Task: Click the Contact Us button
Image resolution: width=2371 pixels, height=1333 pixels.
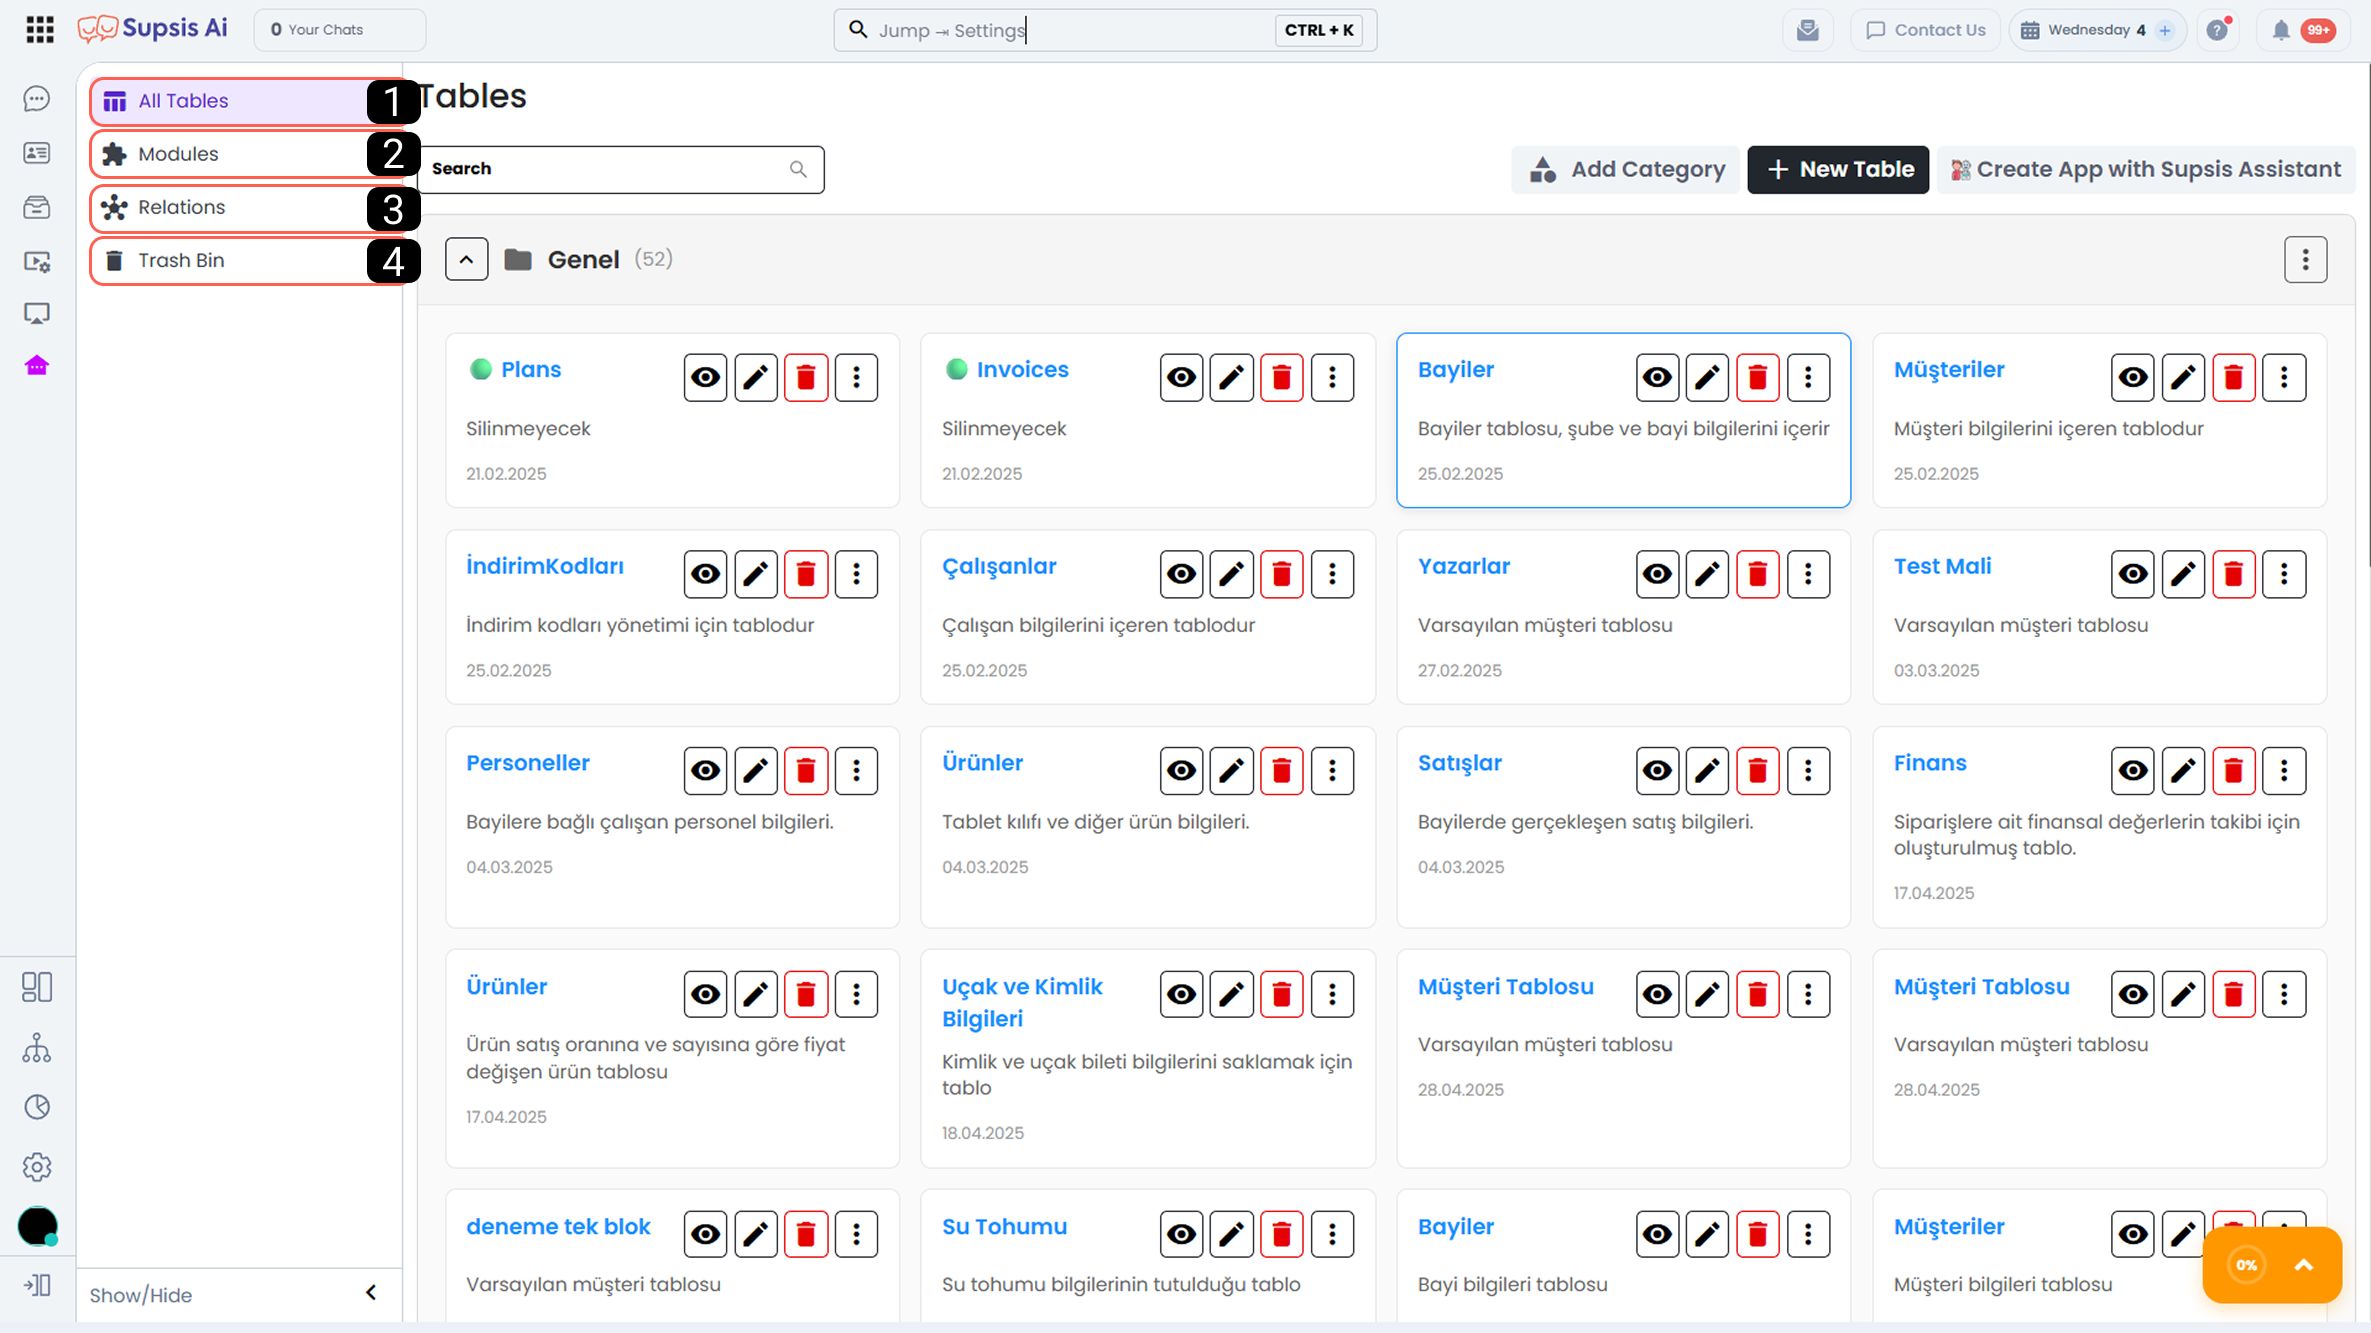Action: [x=1925, y=30]
